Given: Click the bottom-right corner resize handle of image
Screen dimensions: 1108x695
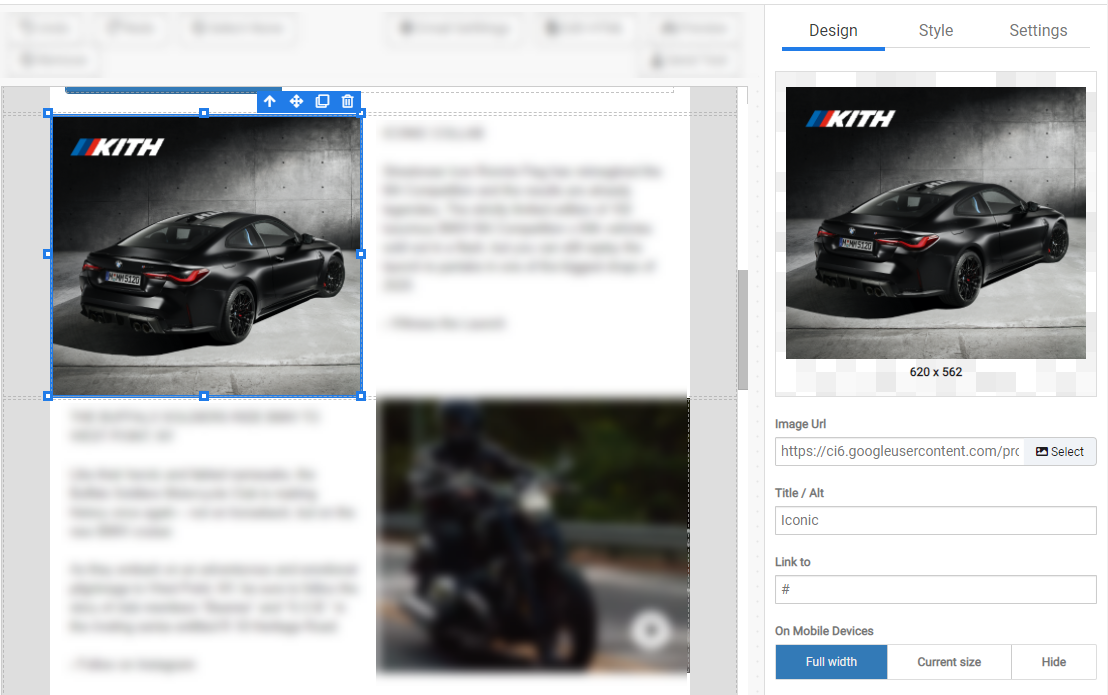Looking at the screenshot, I should point(361,396).
